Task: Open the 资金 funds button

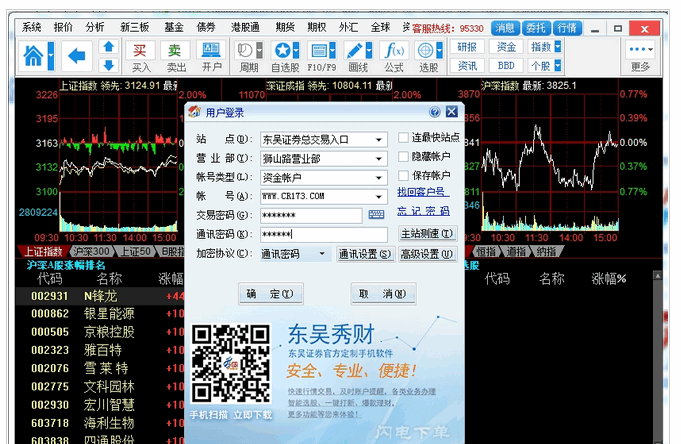Action: coord(506,46)
